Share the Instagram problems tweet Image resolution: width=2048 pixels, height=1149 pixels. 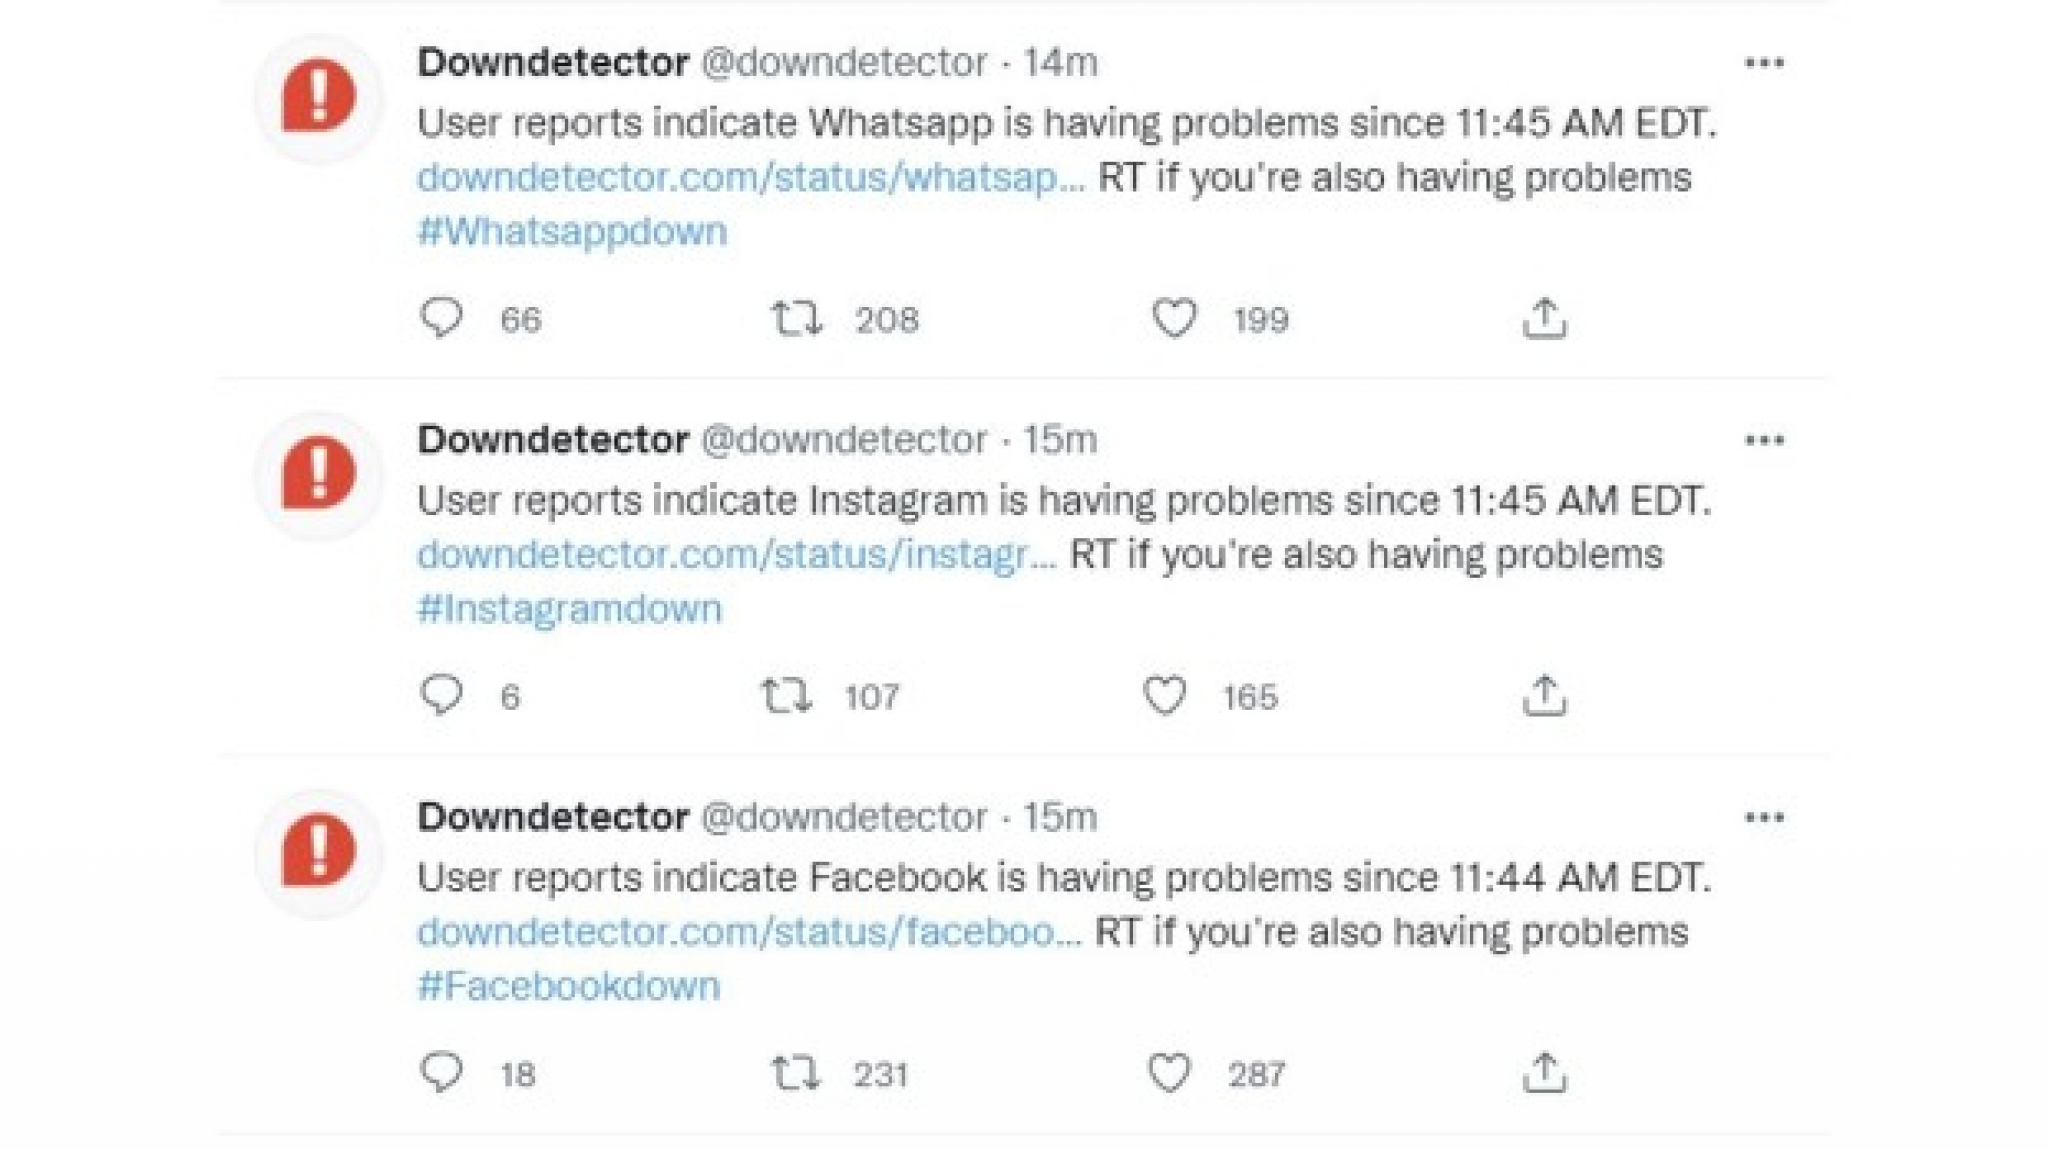tap(1544, 696)
